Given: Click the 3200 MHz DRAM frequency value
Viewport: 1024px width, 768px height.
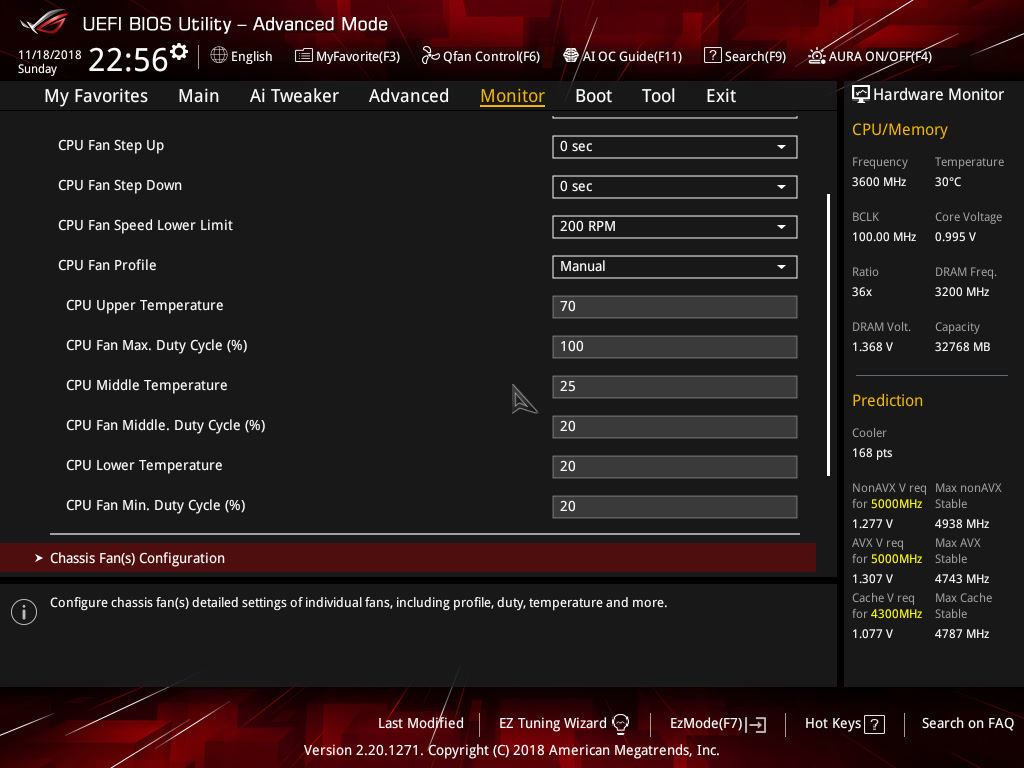Looking at the screenshot, I should point(961,292).
